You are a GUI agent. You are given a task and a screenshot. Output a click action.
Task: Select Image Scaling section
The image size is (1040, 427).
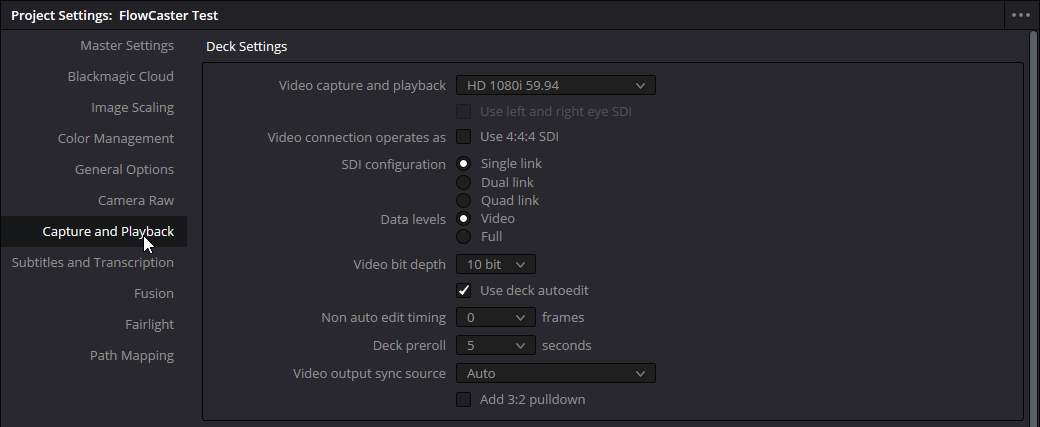click(133, 107)
